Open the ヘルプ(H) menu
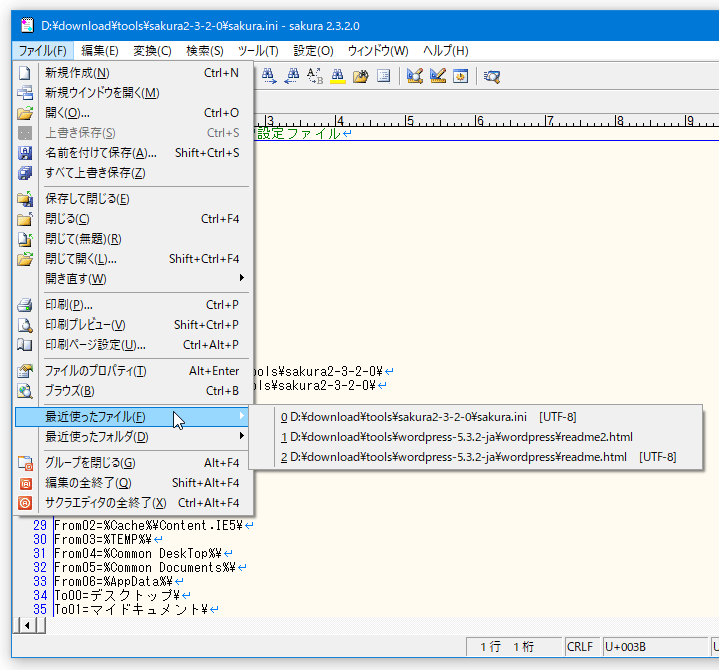 pyautogui.click(x=445, y=50)
